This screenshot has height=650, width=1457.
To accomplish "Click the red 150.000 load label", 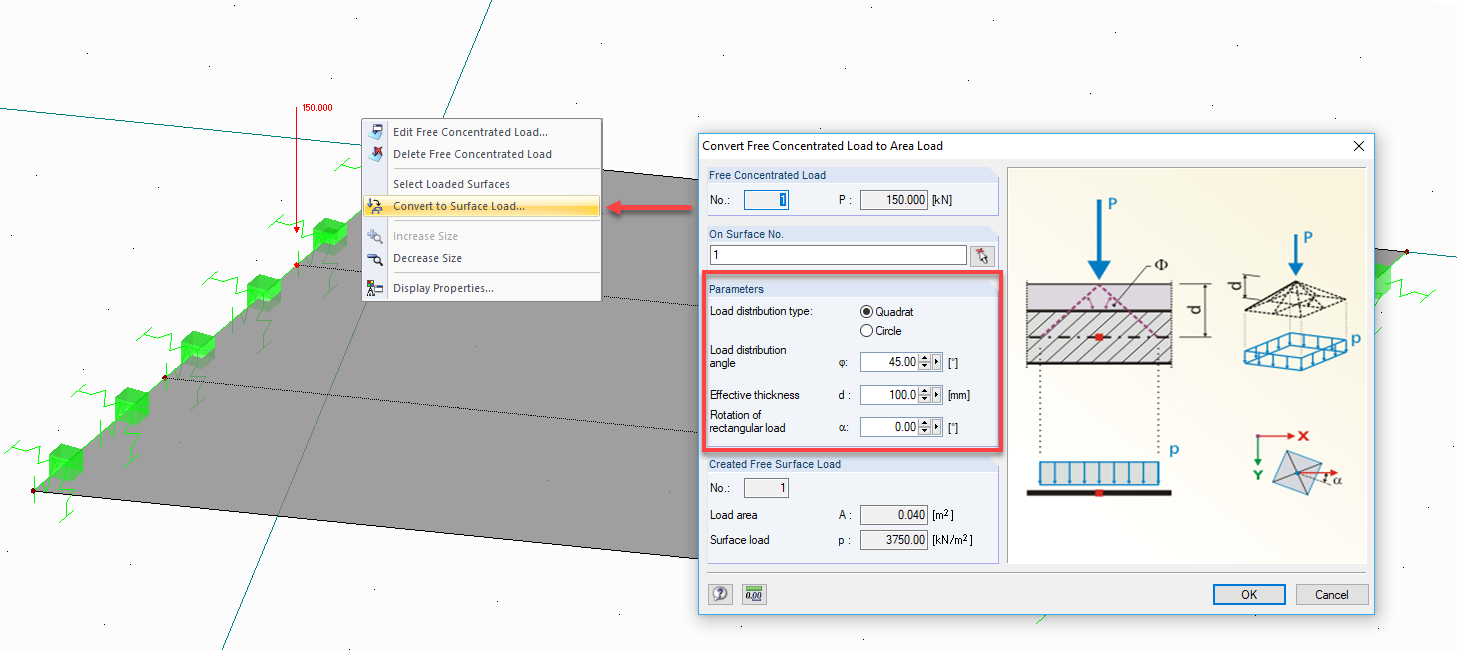I will (x=317, y=108).
